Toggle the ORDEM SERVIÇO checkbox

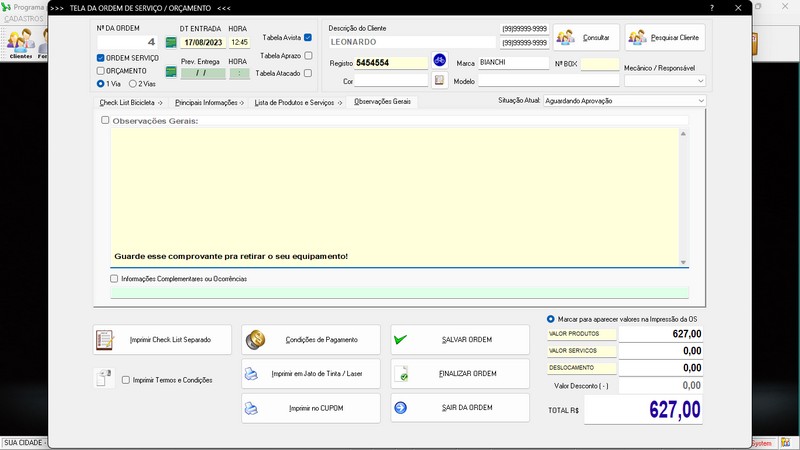101,58
